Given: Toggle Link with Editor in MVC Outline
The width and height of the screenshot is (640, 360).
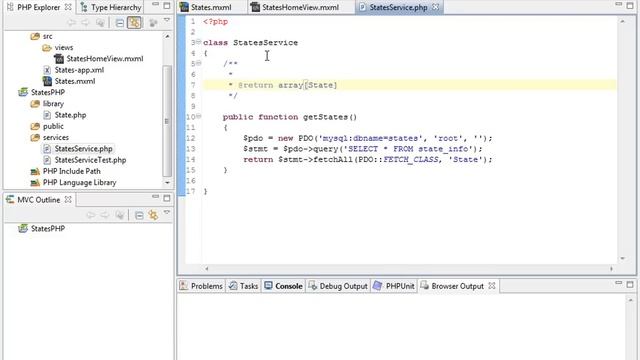Looking at the screenshot, I should (x=153, y=215).
